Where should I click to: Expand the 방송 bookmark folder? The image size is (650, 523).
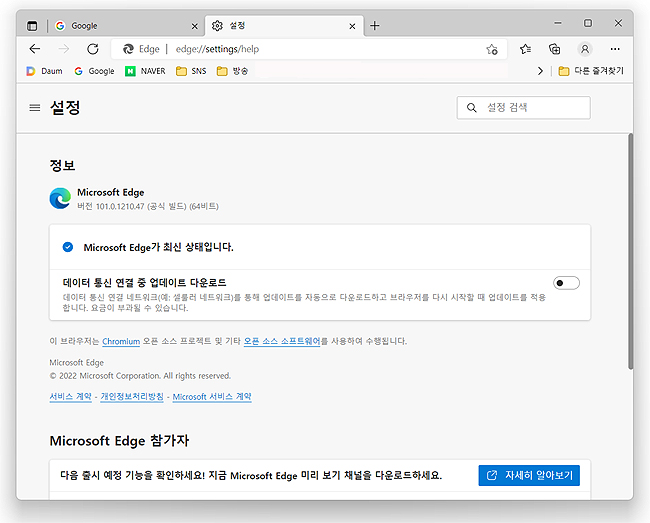click(x=233, y=71)
